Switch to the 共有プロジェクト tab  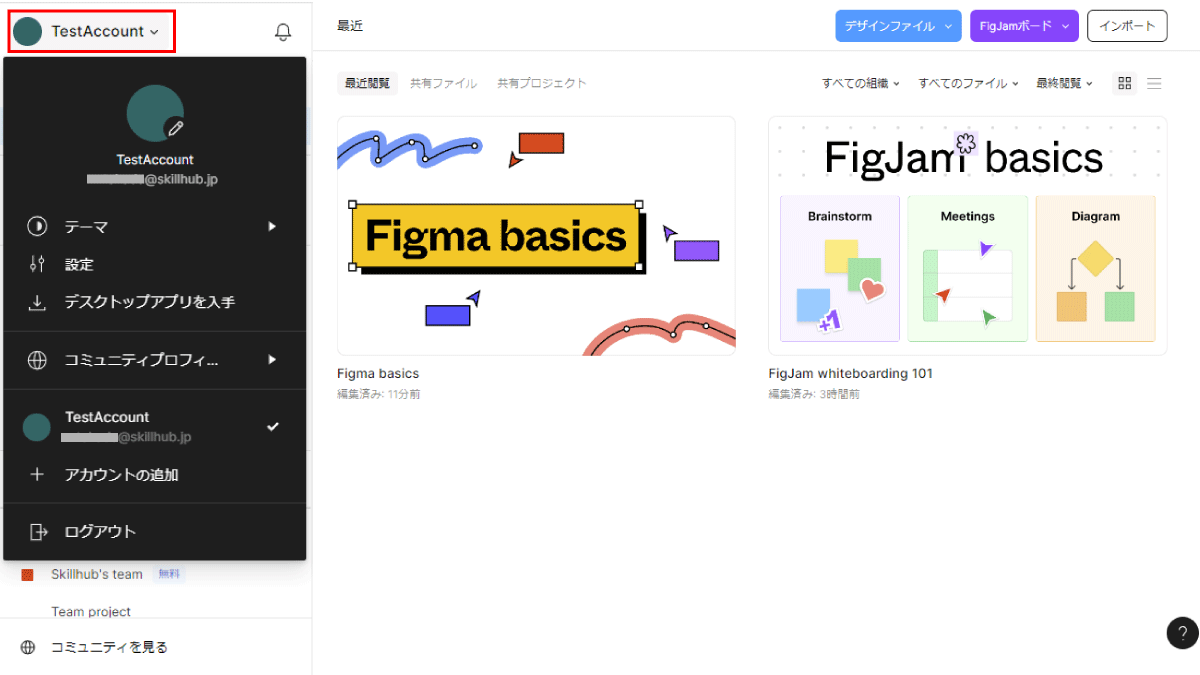point(542,83)
